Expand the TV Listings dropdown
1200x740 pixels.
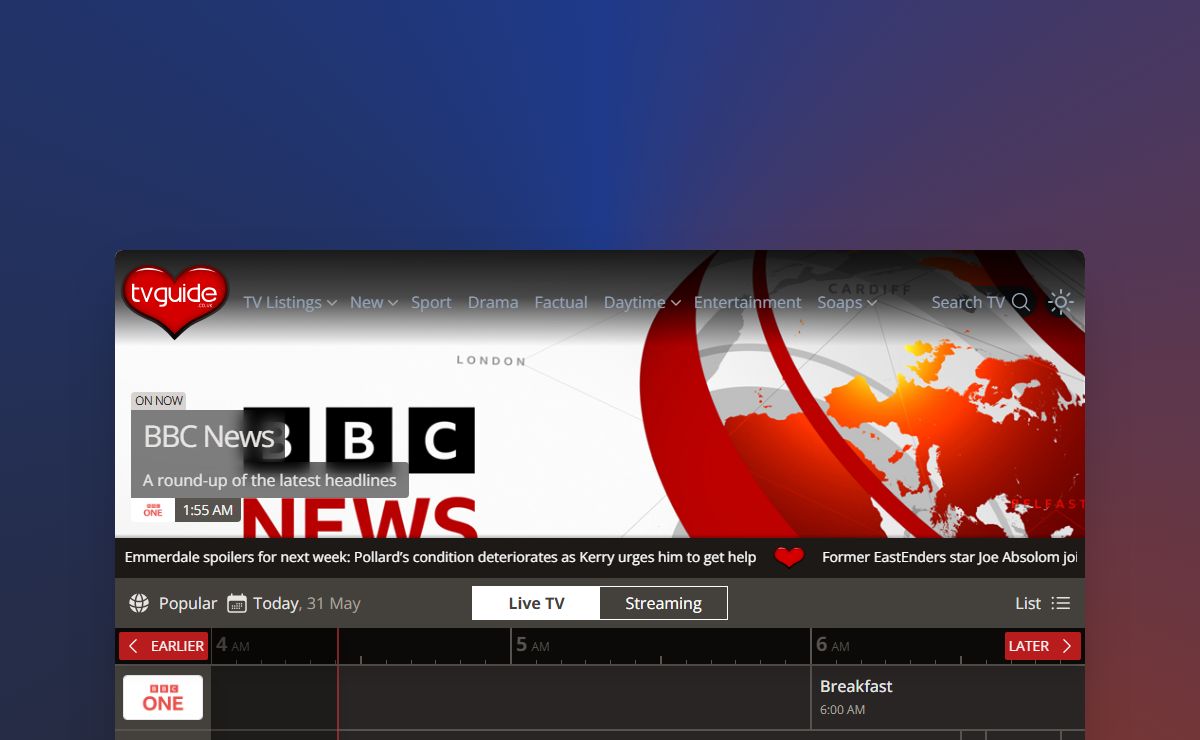290,302
